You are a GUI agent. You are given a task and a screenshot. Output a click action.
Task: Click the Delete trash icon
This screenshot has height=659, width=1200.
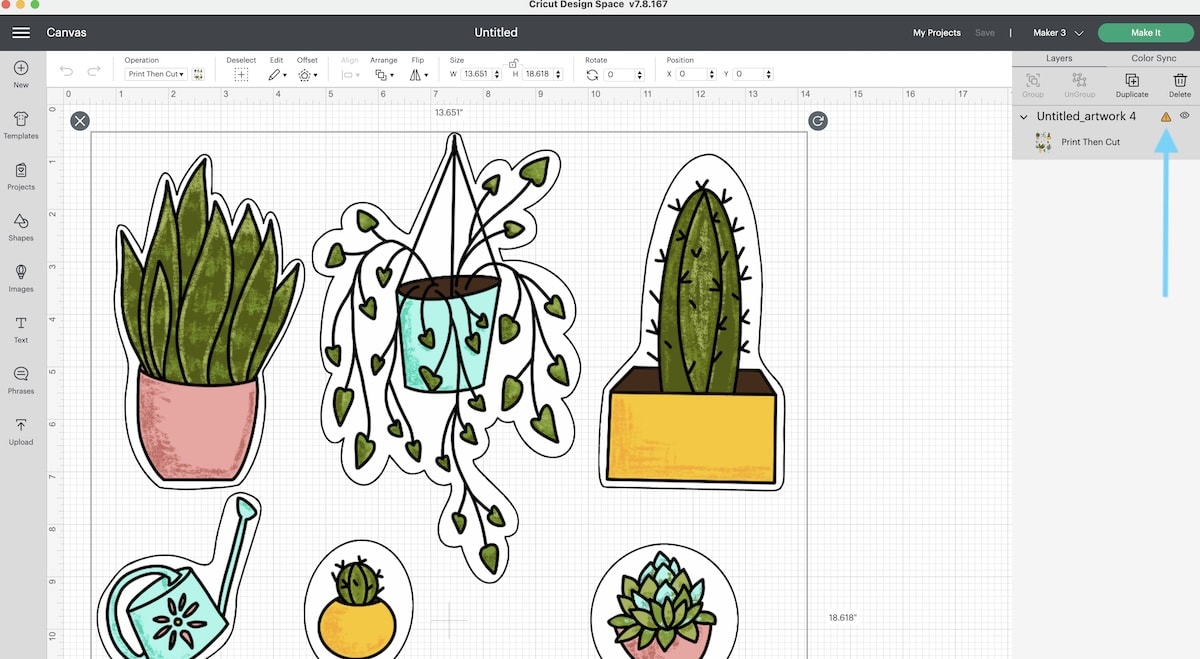pyautogui.click(x=1180, y=80)
